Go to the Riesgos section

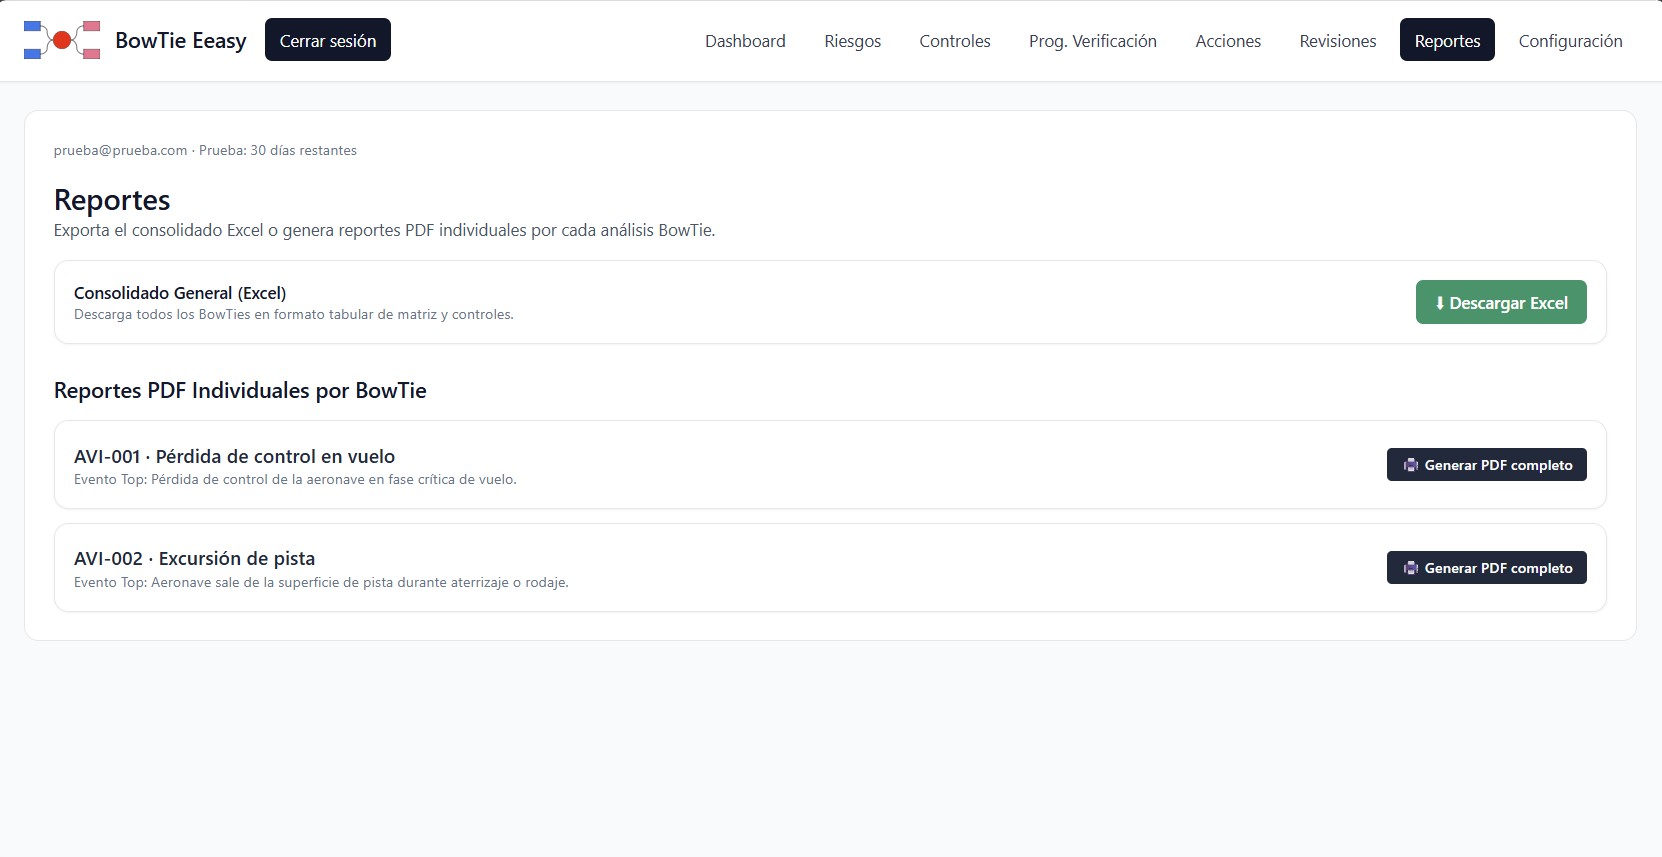[853, 40]
